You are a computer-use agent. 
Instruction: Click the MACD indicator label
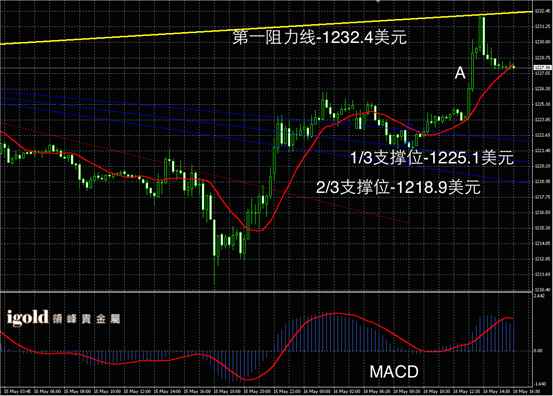tap(394, 372)
